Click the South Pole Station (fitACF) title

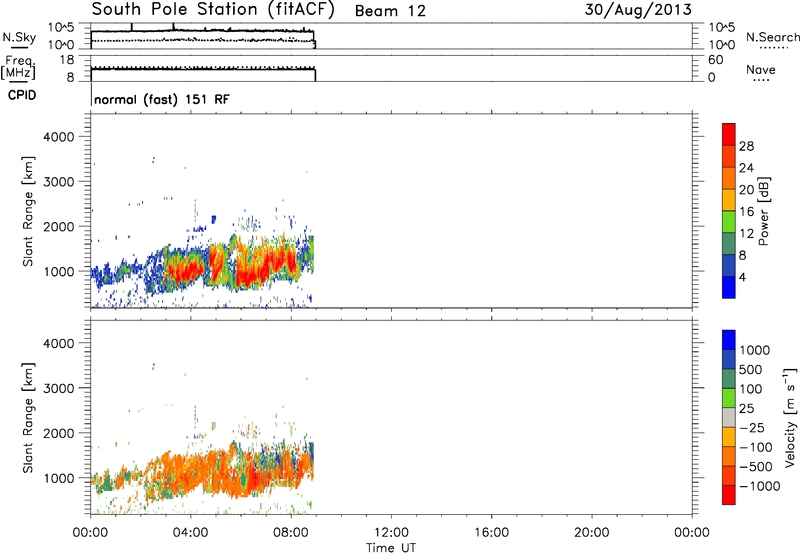[x=213, y=10]
